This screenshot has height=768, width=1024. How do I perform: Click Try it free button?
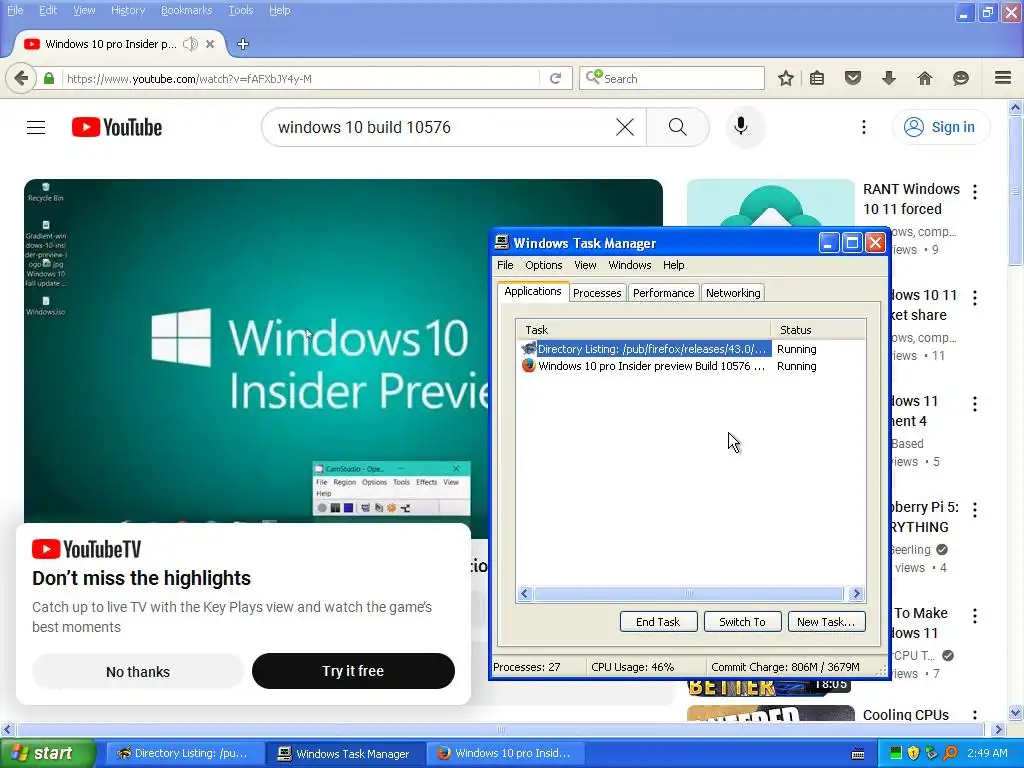(x=353, y=671)
